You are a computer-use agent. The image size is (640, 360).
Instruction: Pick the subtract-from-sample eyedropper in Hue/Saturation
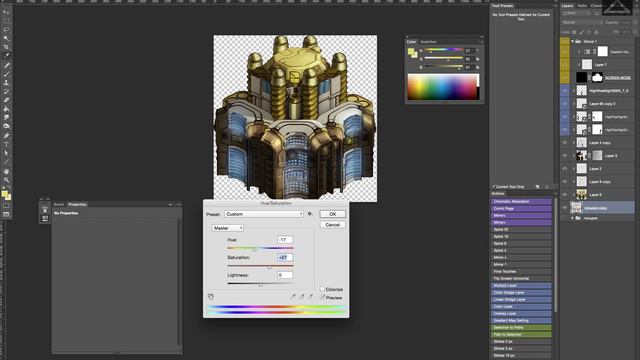(x=311, y=296)
